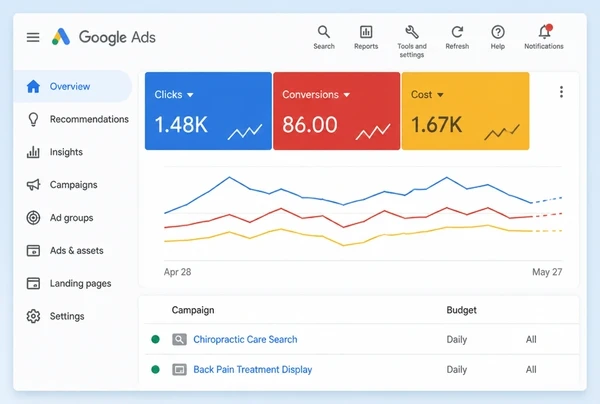Image resolution: width=600 pixels, height=404 pixels.
Task: Select the red Conversions metric card
Action: 337,111
